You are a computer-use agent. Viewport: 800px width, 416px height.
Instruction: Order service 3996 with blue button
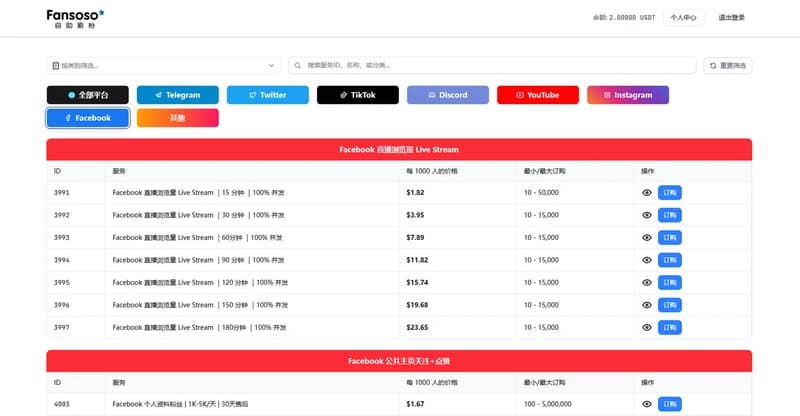click(x=669, y=305)
